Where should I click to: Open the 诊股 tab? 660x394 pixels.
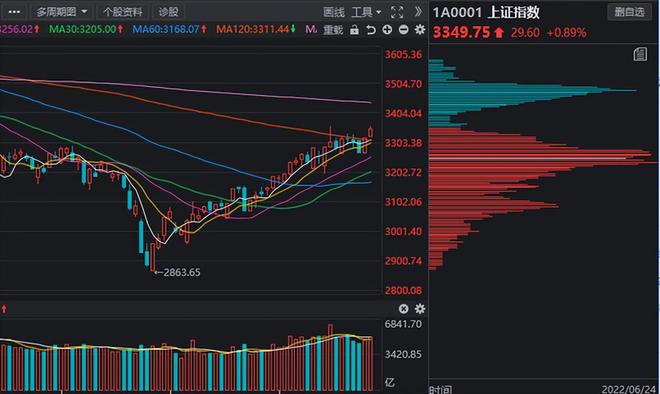pyautogui.click(x=168, y=12)
